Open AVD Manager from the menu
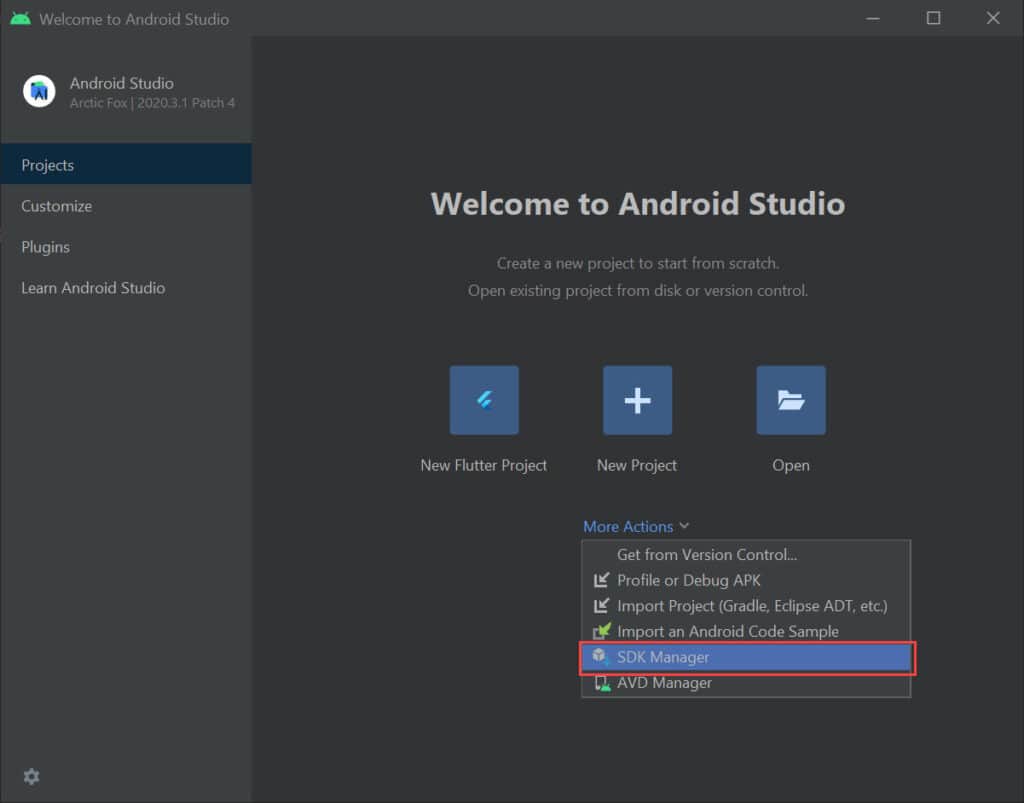The width and height of the screenshot is (1024, 803). click(x=663, y=683)
